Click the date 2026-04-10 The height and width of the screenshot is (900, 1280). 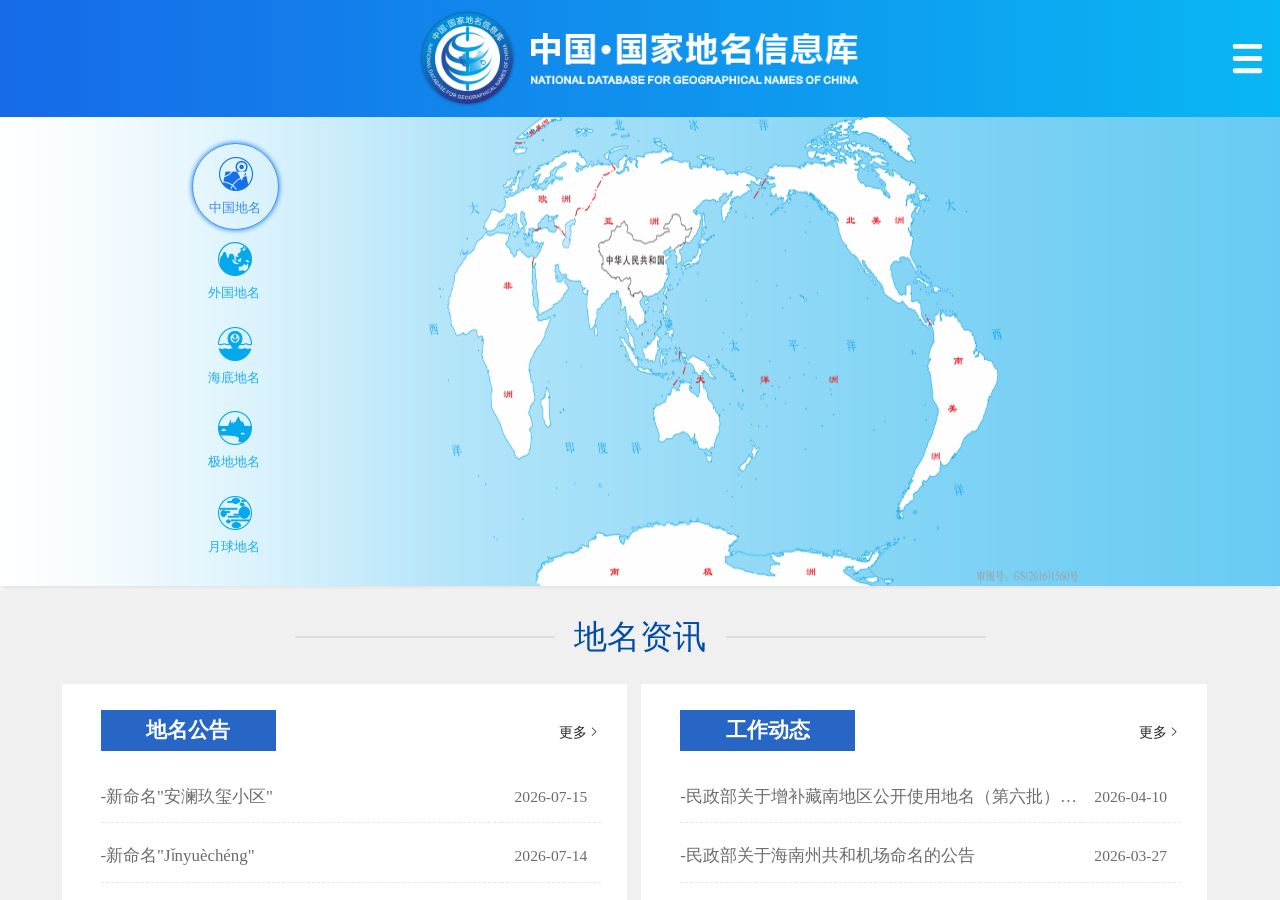tap(1130, 797)
